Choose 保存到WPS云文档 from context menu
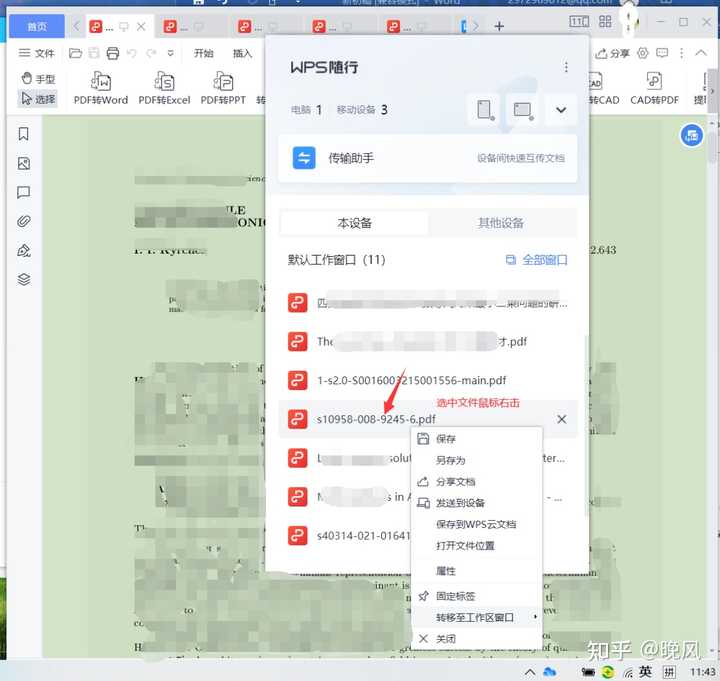Screen dimensions: 720x681 point(476,524)
